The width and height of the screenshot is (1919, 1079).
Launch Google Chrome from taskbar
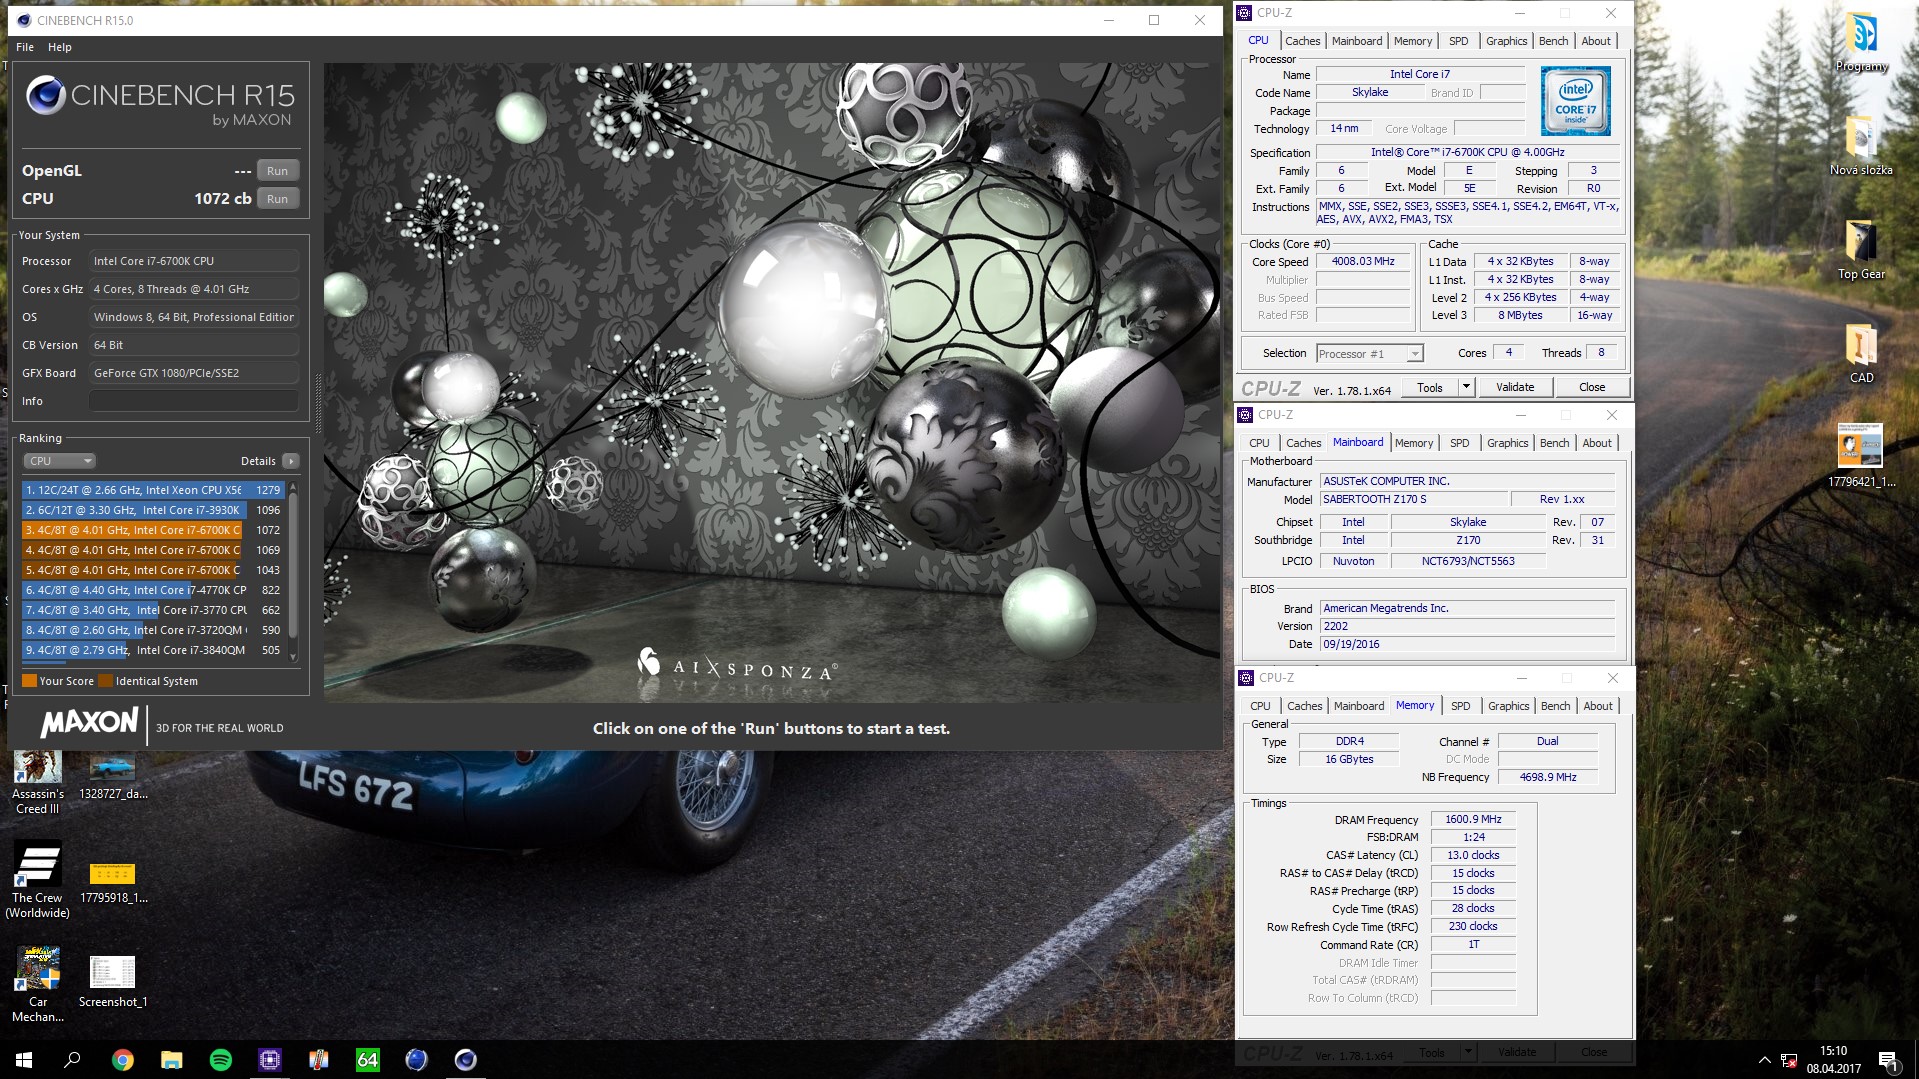(x=122, y=1060)
